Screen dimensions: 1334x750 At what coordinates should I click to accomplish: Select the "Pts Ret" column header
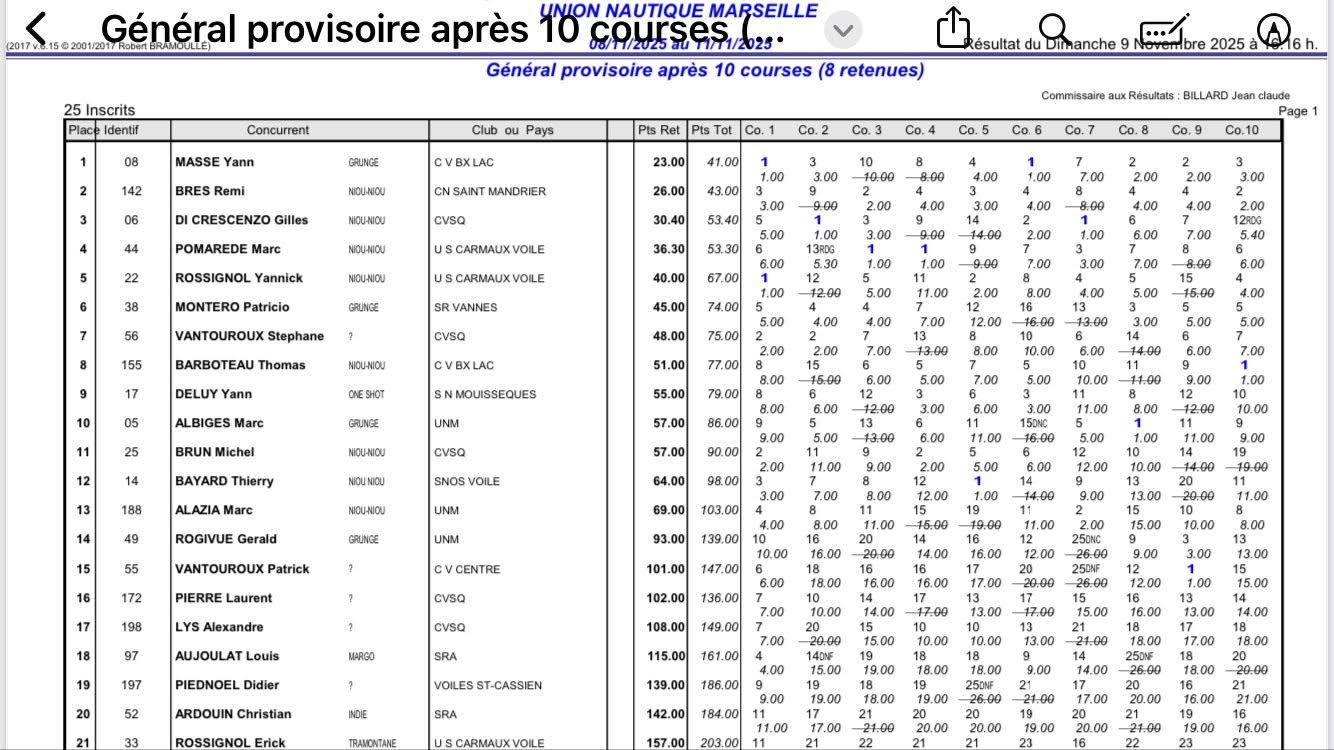click(x=658, y=130)
